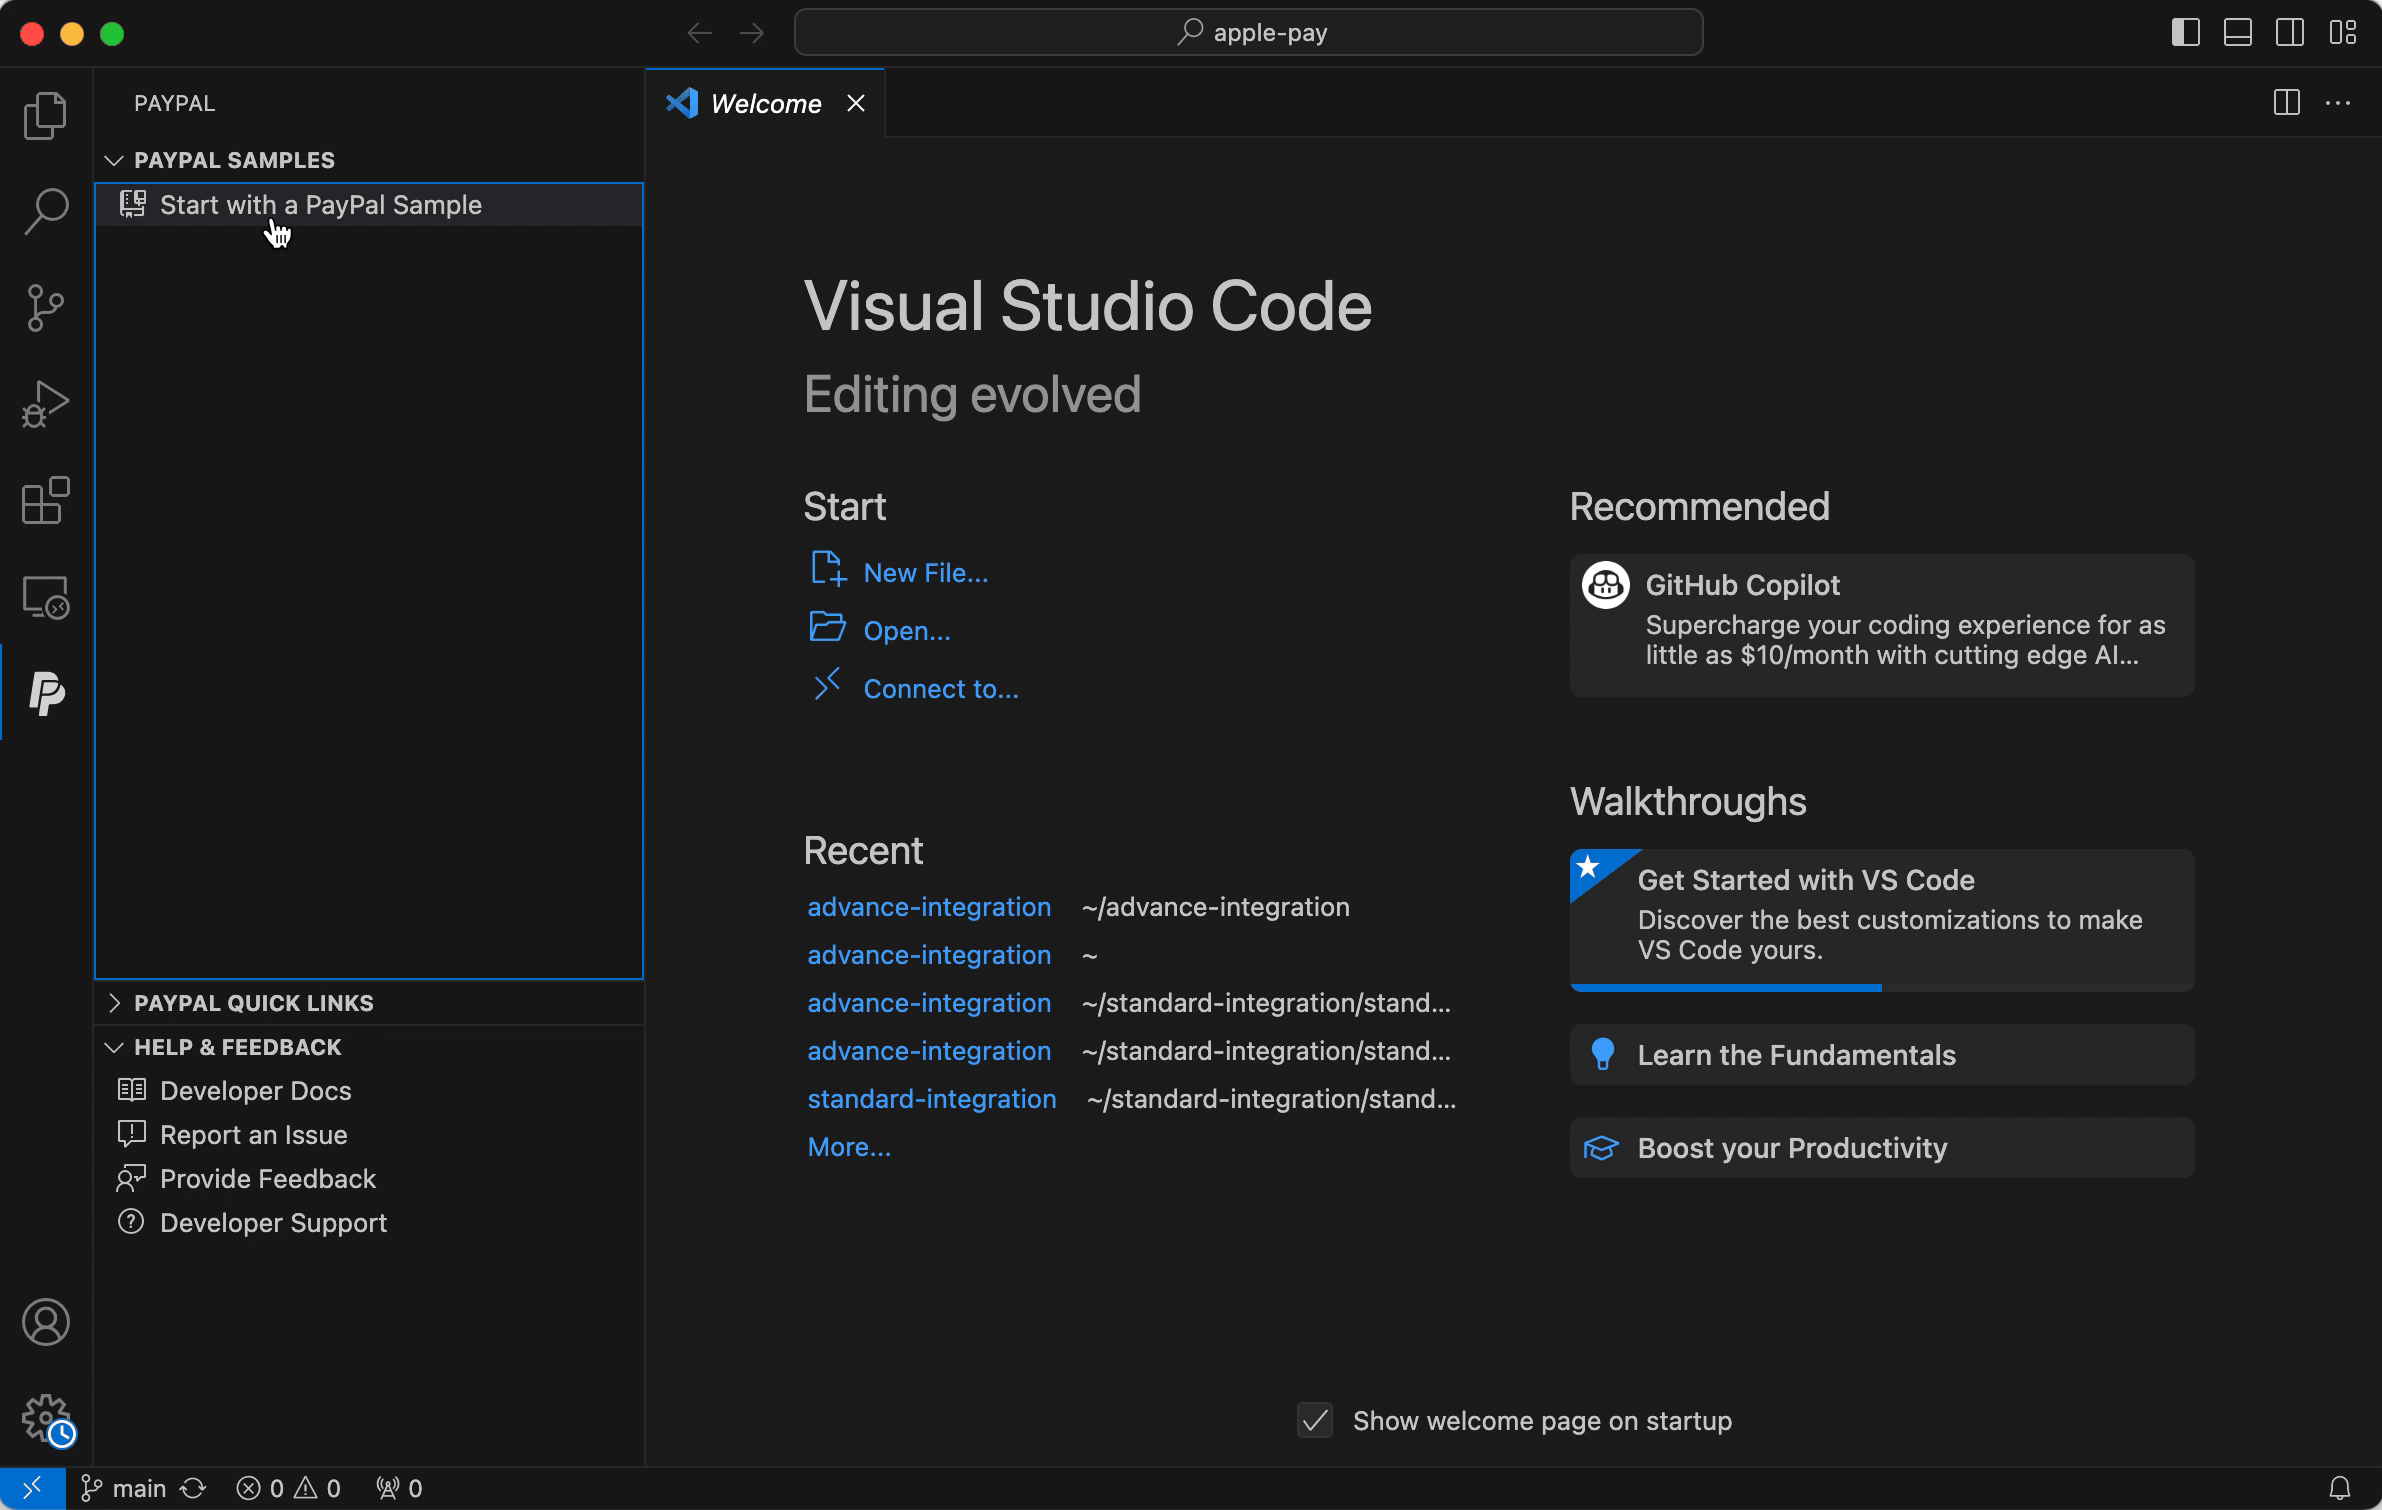This screenshot has height=1510, width=2382.
Task: Open Accounts menu icon
Action: pyautogui.click(x=45, y=1322)
